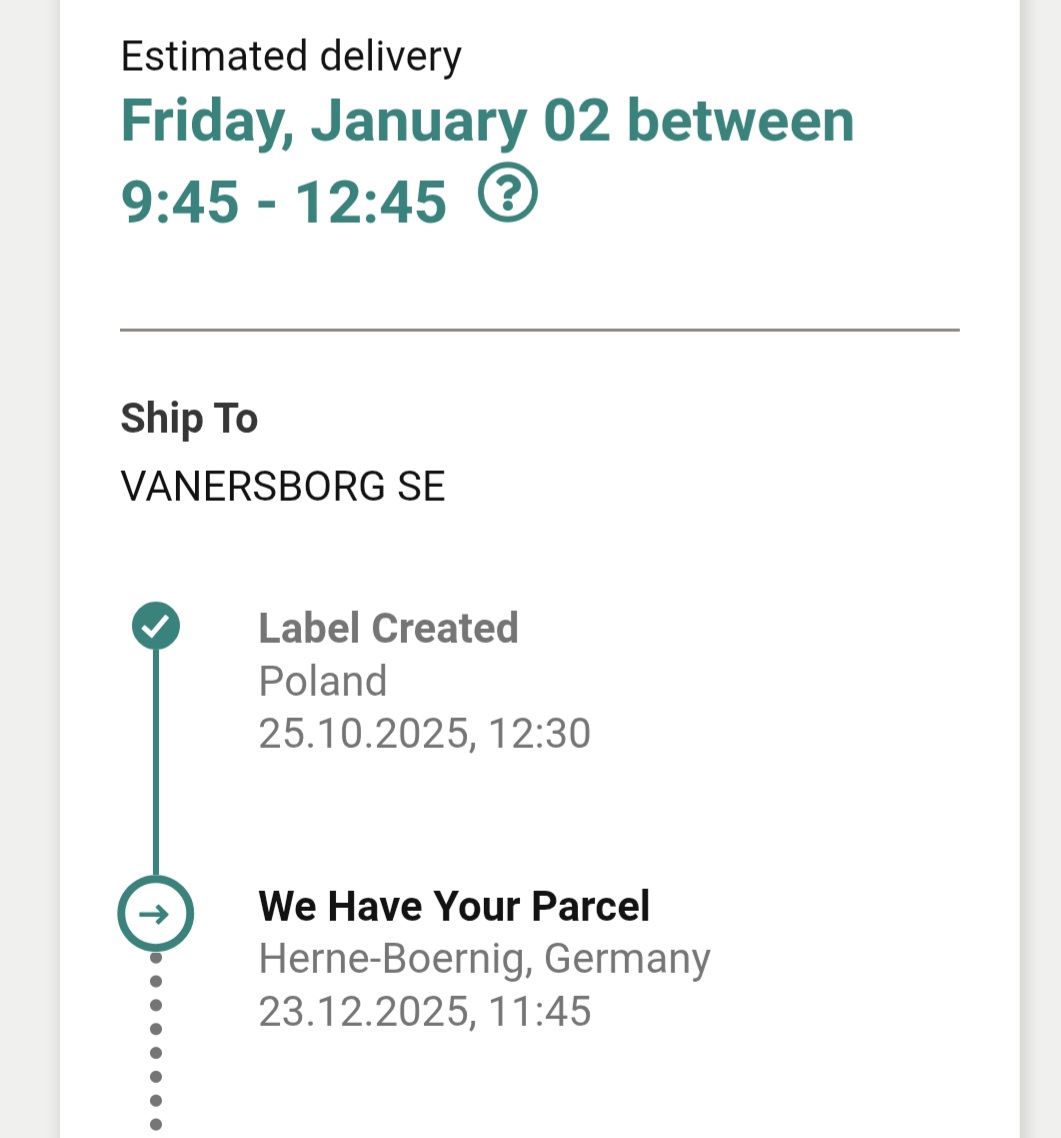Tap the 9:45 - 12:45 delivery window

click(x=283, y=202)
